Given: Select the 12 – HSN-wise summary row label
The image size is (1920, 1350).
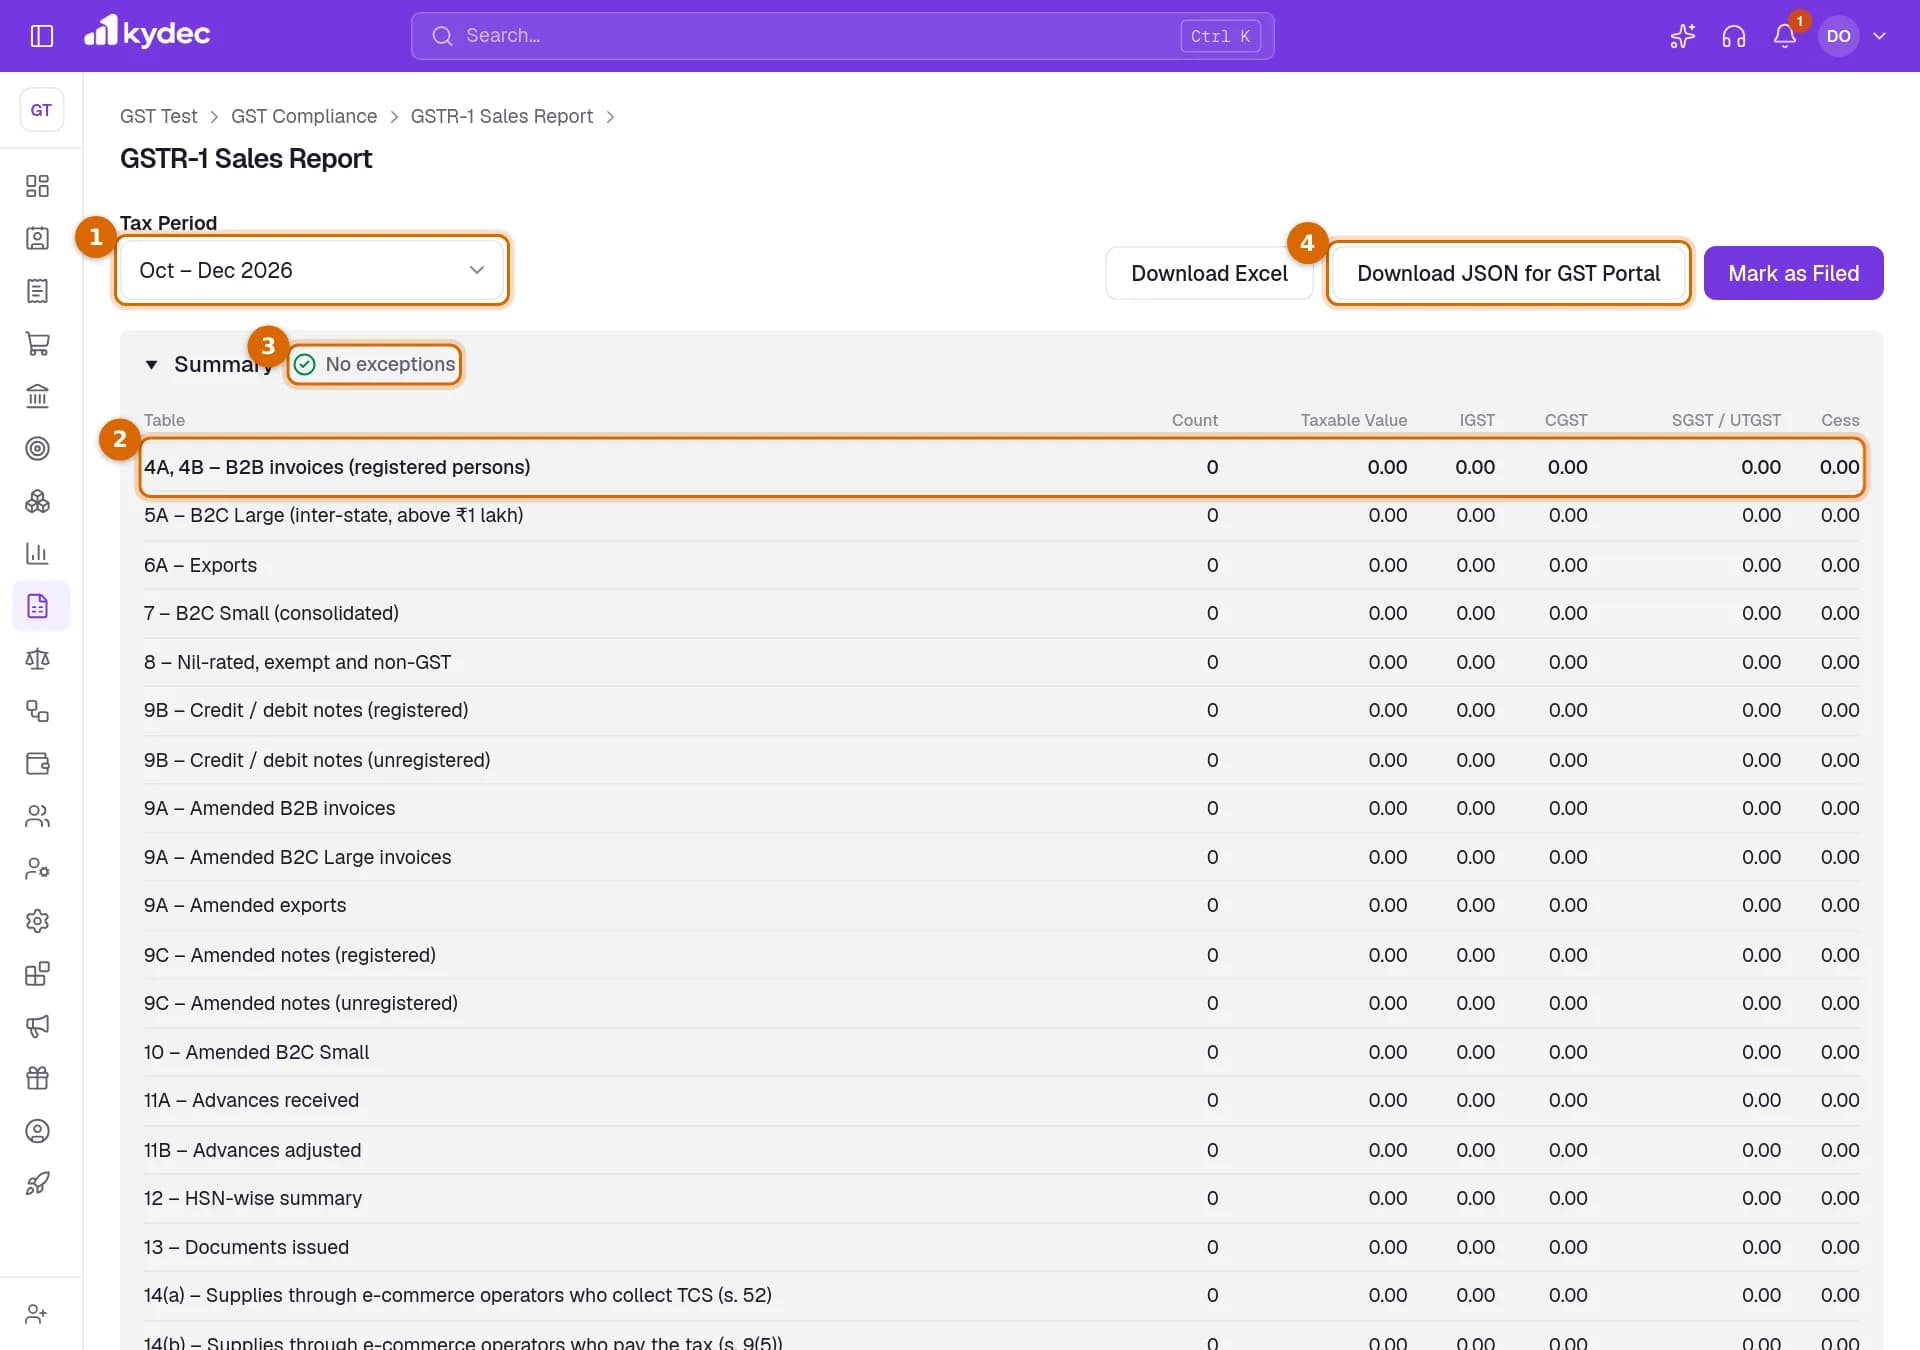Looking at the screenshot, I should click(x=253, y=1198).
